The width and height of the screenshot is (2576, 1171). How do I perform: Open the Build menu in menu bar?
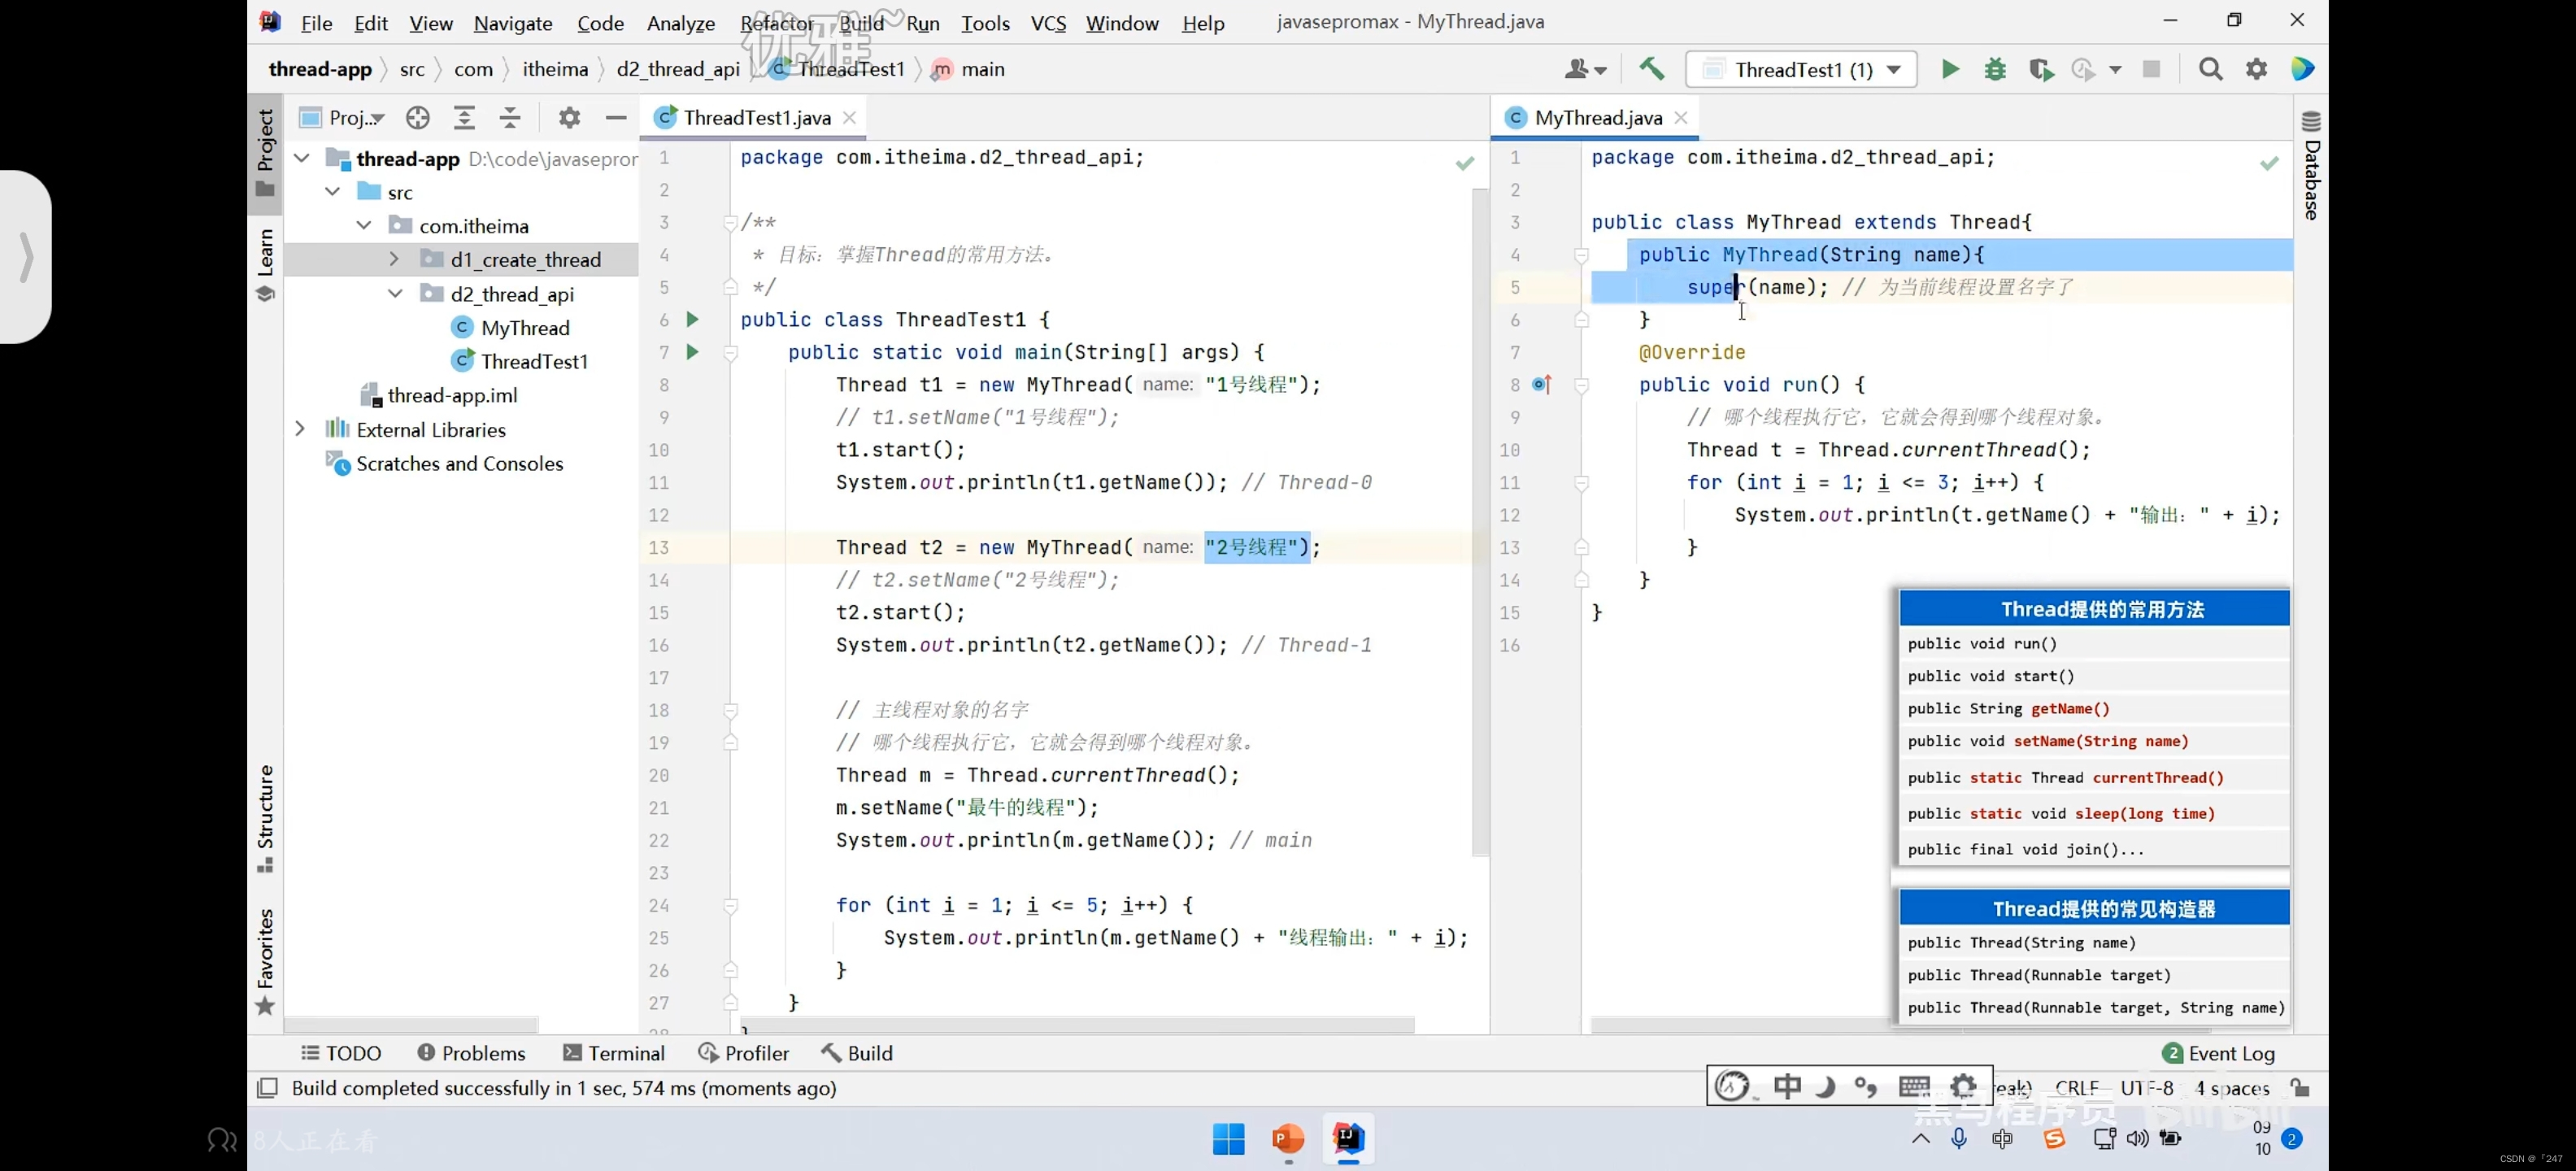point(859,21)
